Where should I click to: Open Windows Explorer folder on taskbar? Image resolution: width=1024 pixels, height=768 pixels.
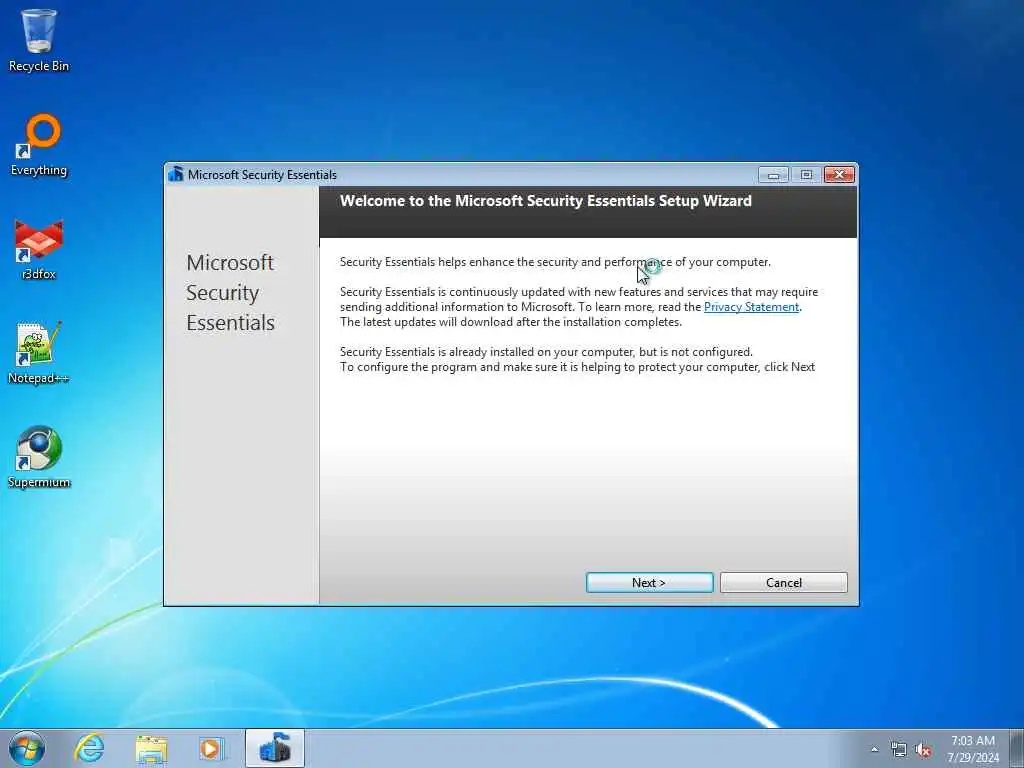click(152, 748)
